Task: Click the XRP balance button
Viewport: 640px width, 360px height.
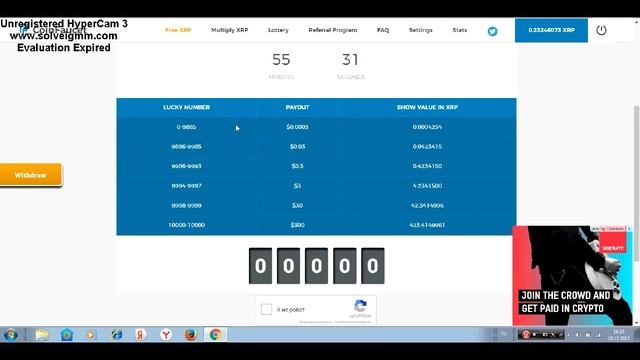Action: 551,30
